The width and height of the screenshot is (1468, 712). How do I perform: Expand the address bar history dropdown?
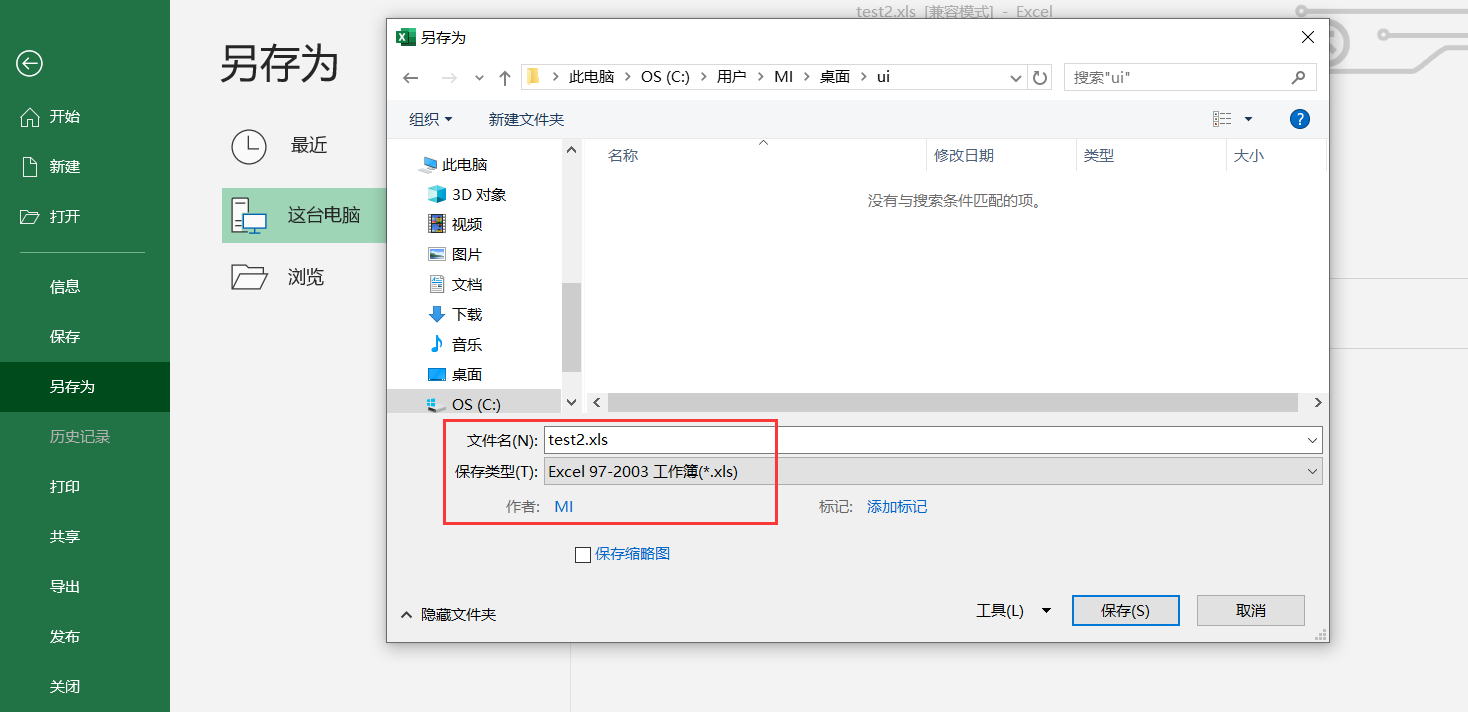pyautogui.click(x=1015, y=77)
